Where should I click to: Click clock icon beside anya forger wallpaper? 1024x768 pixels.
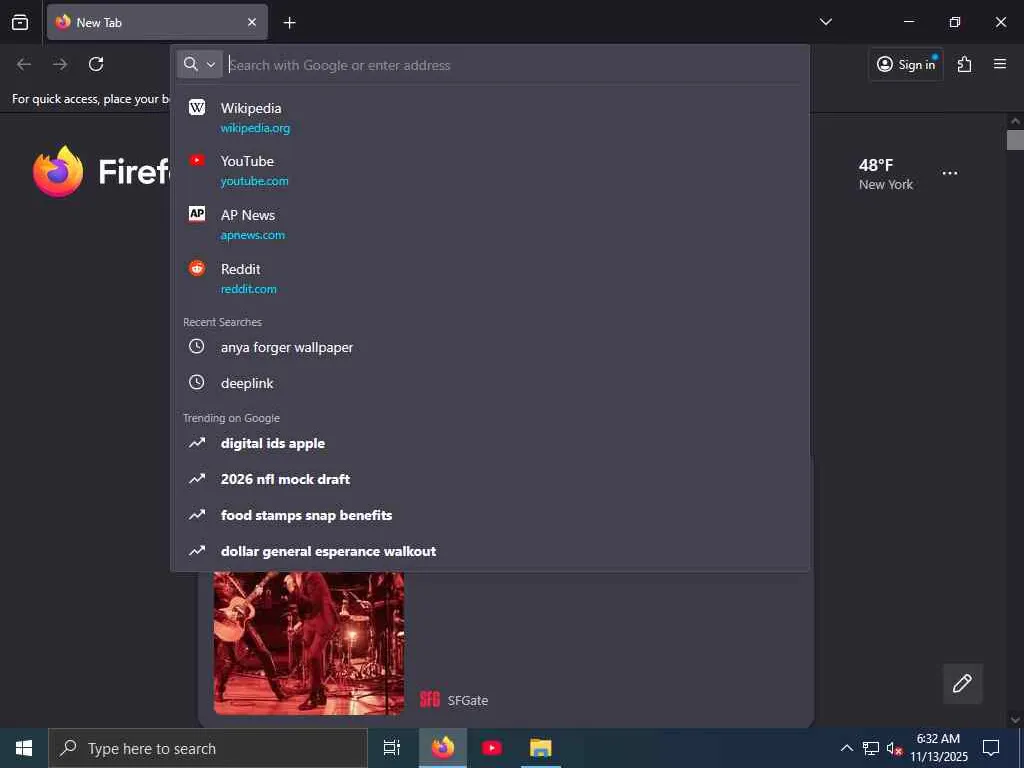pos(197,346)
